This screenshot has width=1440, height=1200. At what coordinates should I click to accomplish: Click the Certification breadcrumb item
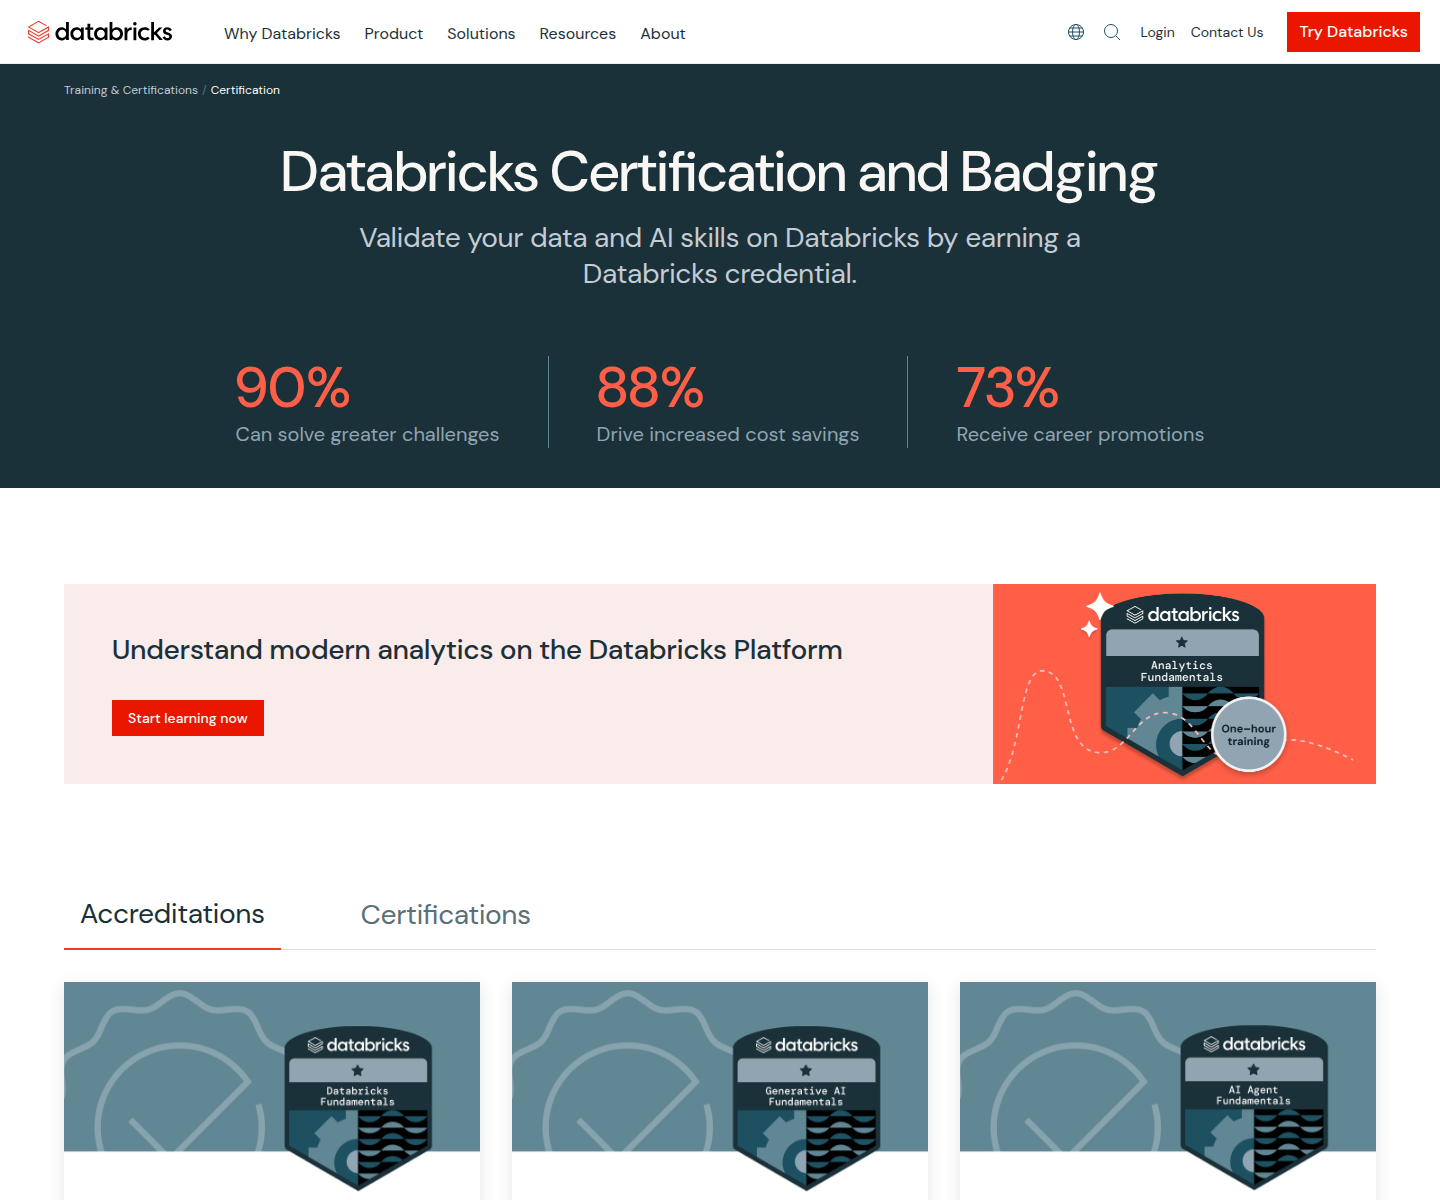click(x=245, y=90)
